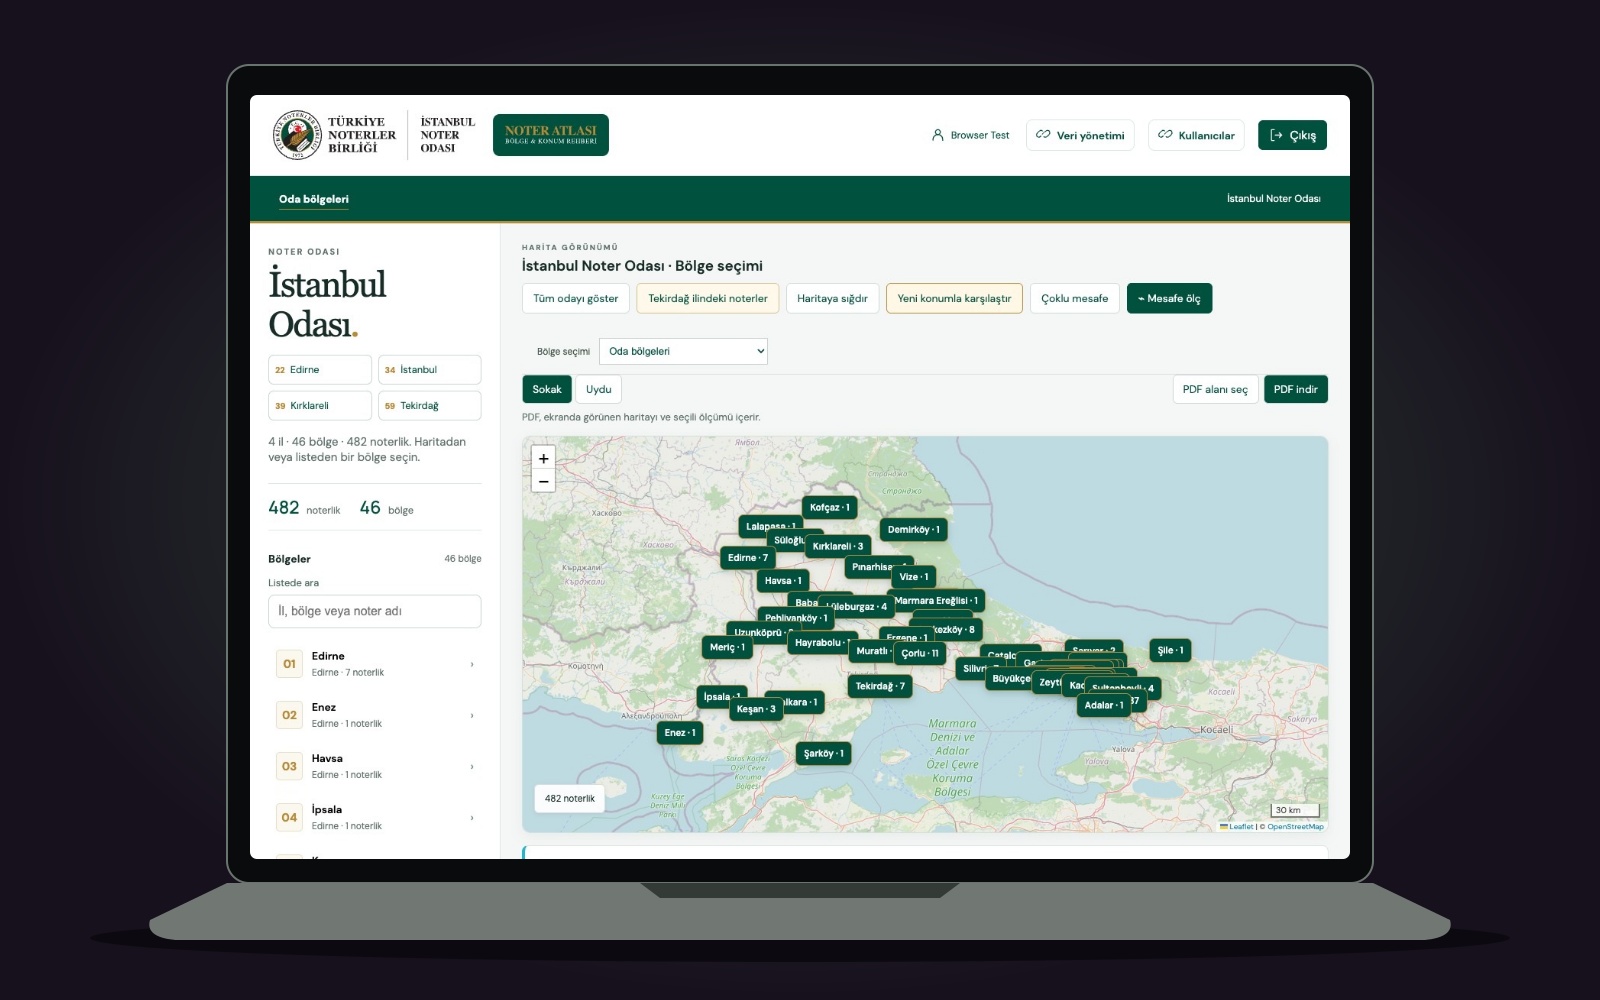Expand the 02 Enez region row chevron
The image size is (1600, 1000).
point(472,715)
